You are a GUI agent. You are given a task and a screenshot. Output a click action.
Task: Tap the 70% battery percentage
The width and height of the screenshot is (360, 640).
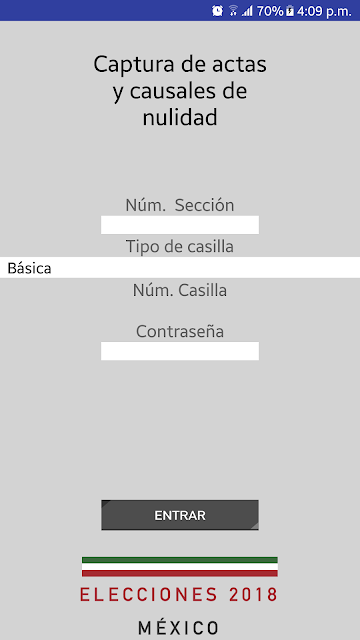tap(270, 11)
